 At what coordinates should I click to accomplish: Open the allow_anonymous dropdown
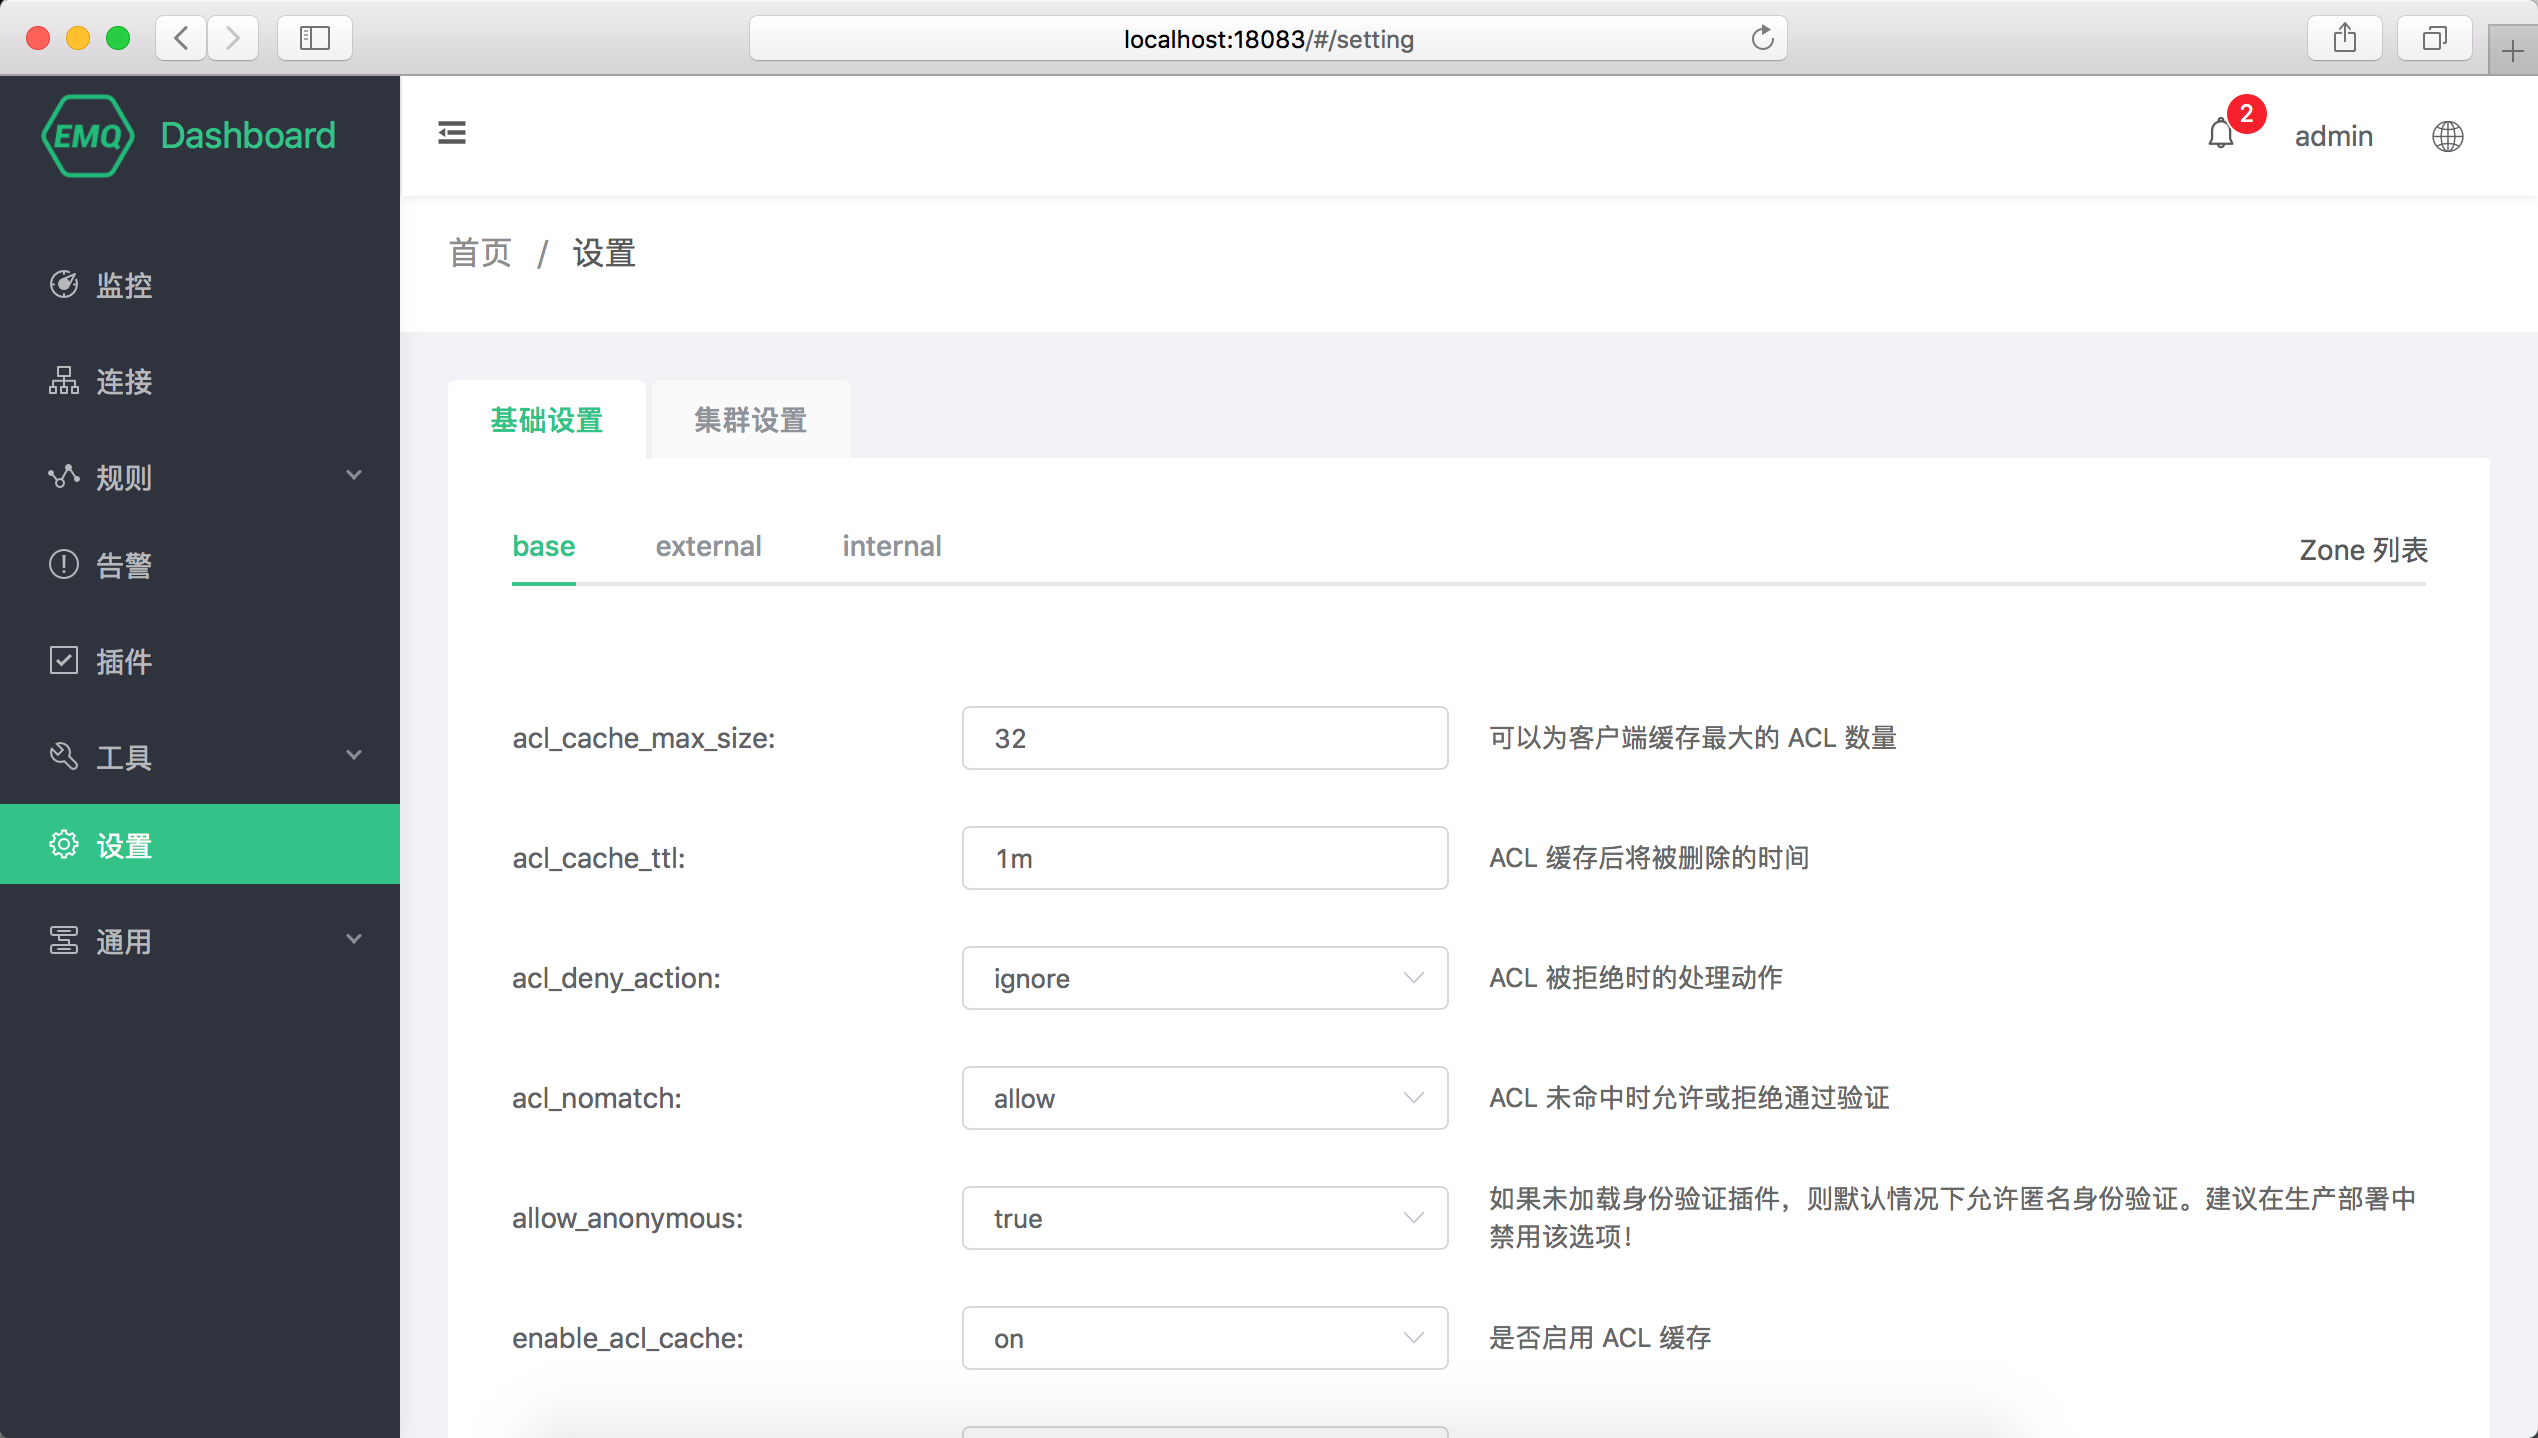1205,1218
